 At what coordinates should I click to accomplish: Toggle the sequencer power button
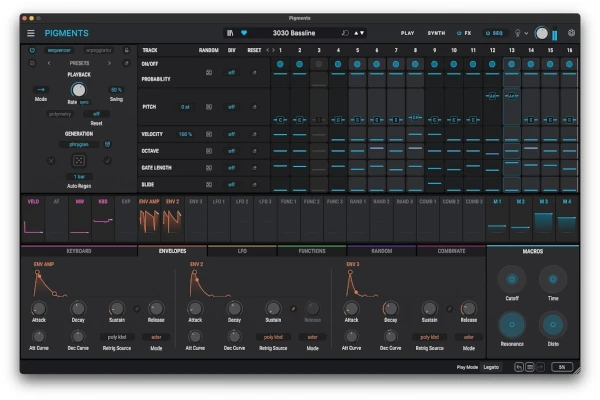coord(32,50)
